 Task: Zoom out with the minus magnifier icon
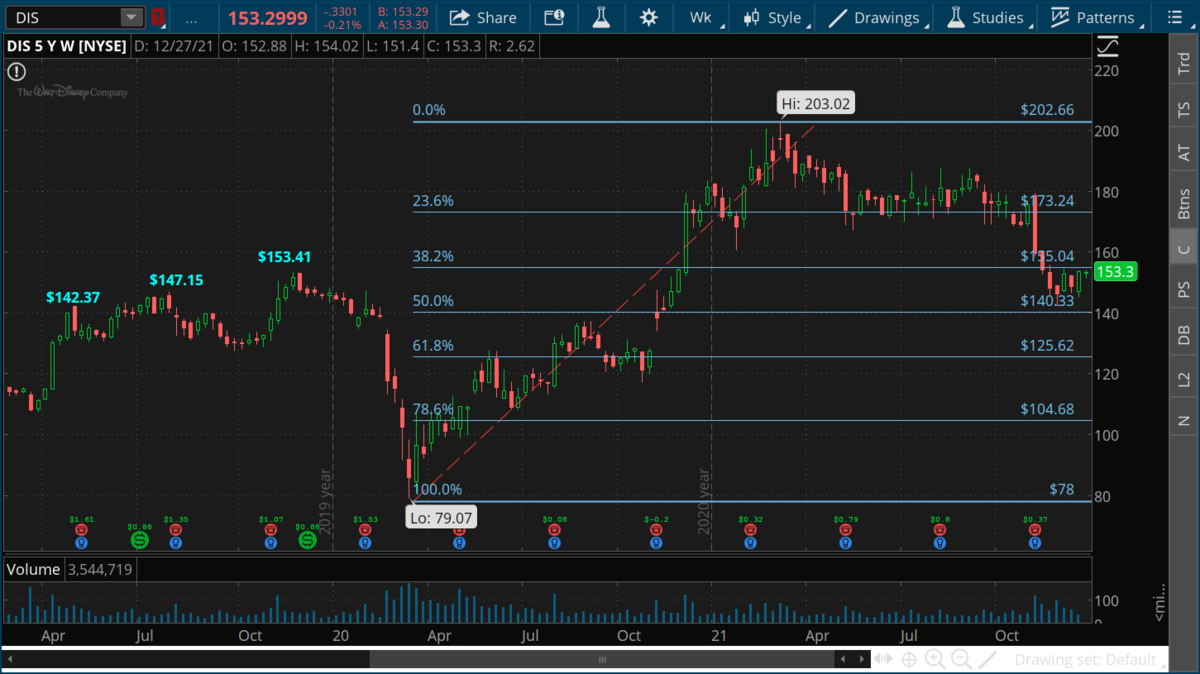pyautogui.click(x=961, y=660)
